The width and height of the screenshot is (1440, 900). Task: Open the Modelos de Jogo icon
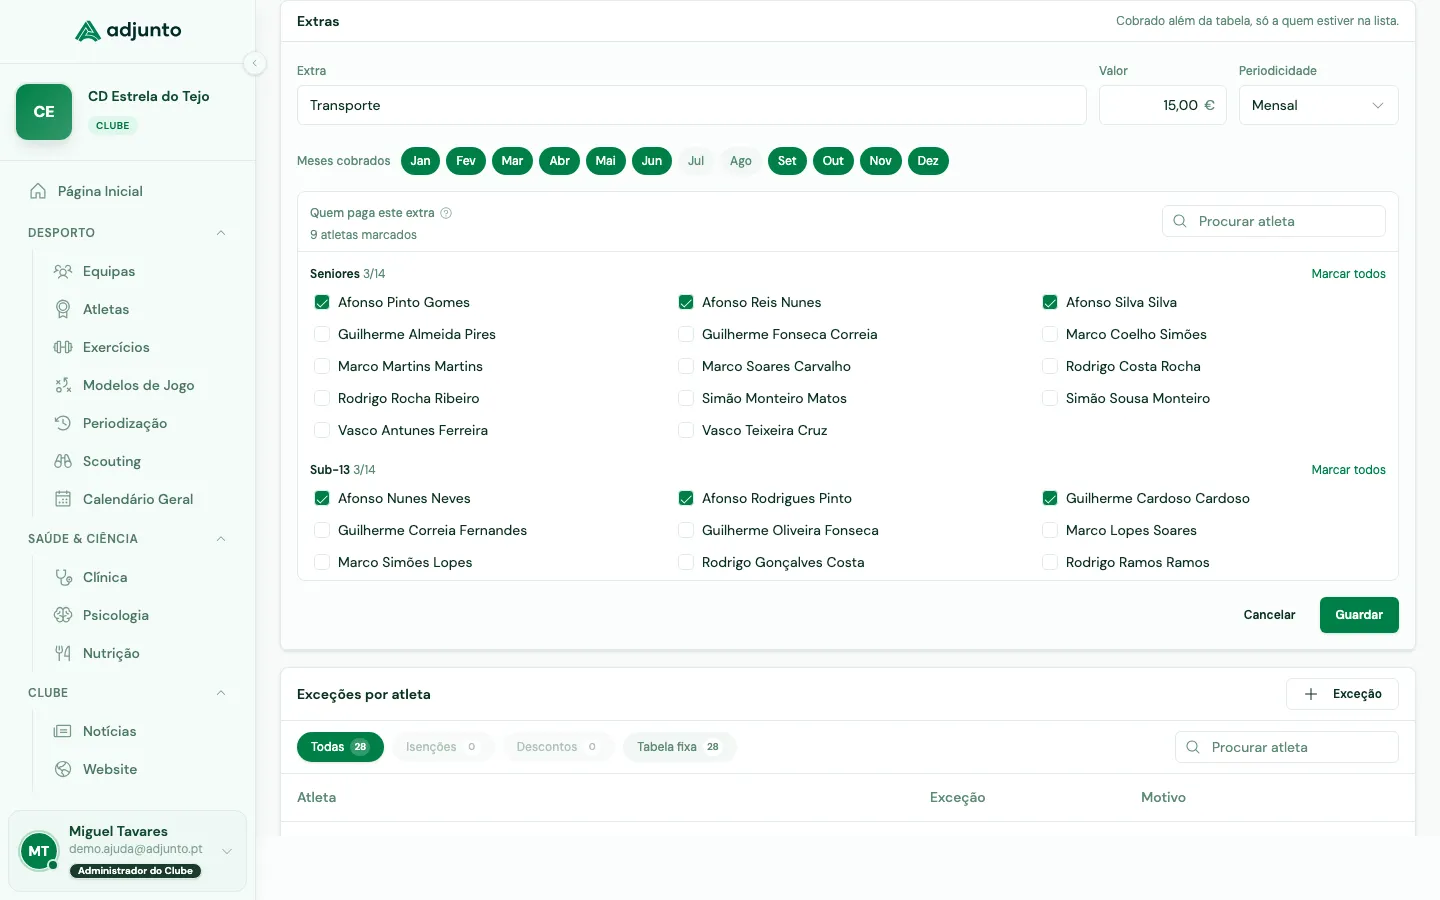63,385
